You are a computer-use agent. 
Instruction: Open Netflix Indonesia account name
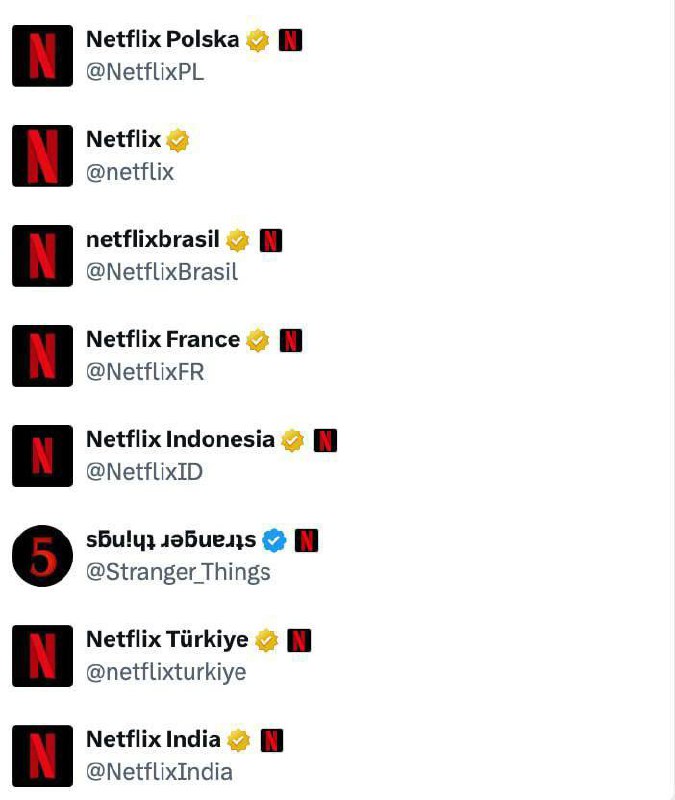pyautogui.click(x=180, y=440)
